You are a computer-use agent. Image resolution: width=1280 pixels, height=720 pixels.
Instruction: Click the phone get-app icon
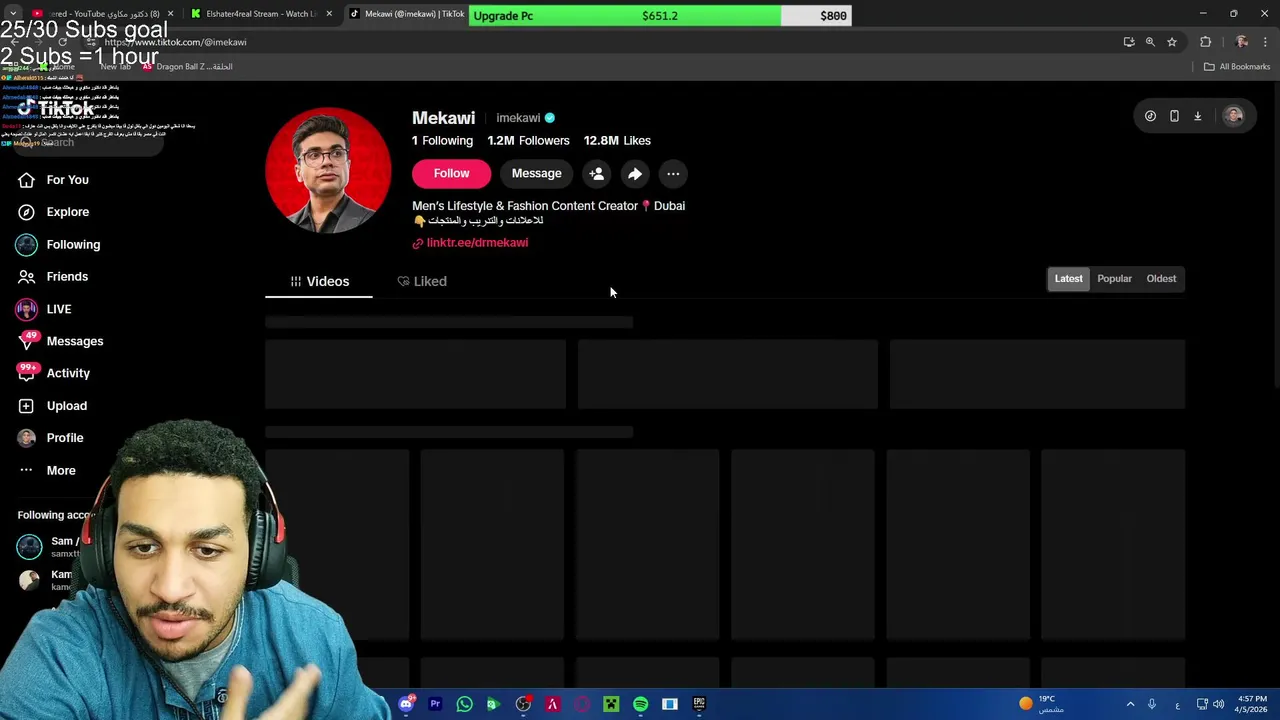pos(1174,116)
